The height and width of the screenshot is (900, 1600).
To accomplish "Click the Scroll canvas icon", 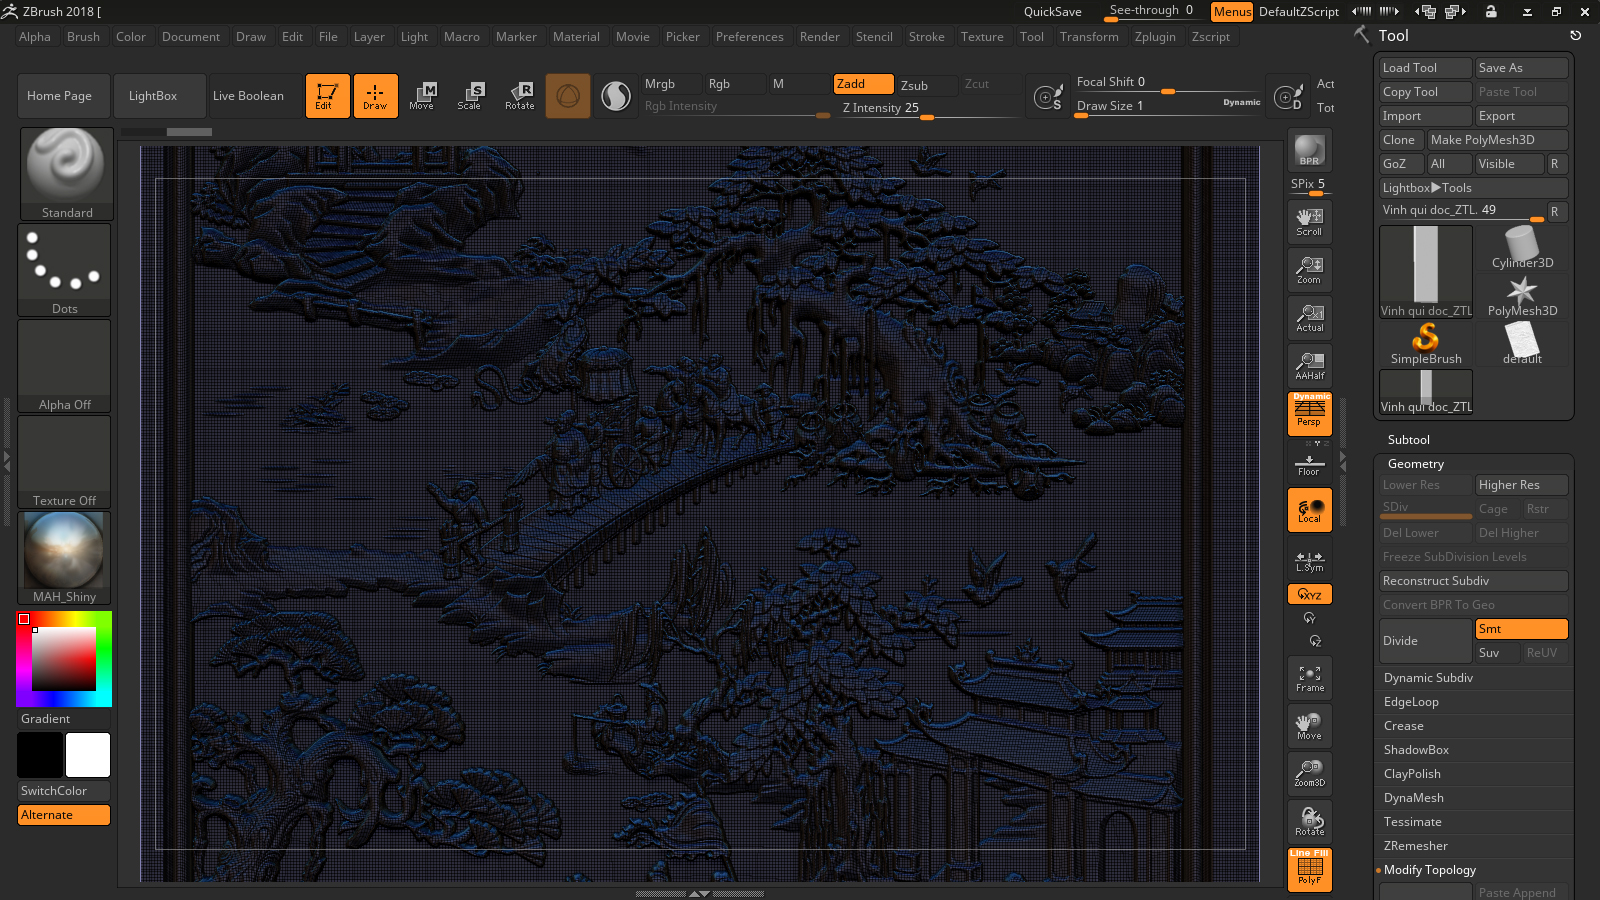I will [1309, 222].
